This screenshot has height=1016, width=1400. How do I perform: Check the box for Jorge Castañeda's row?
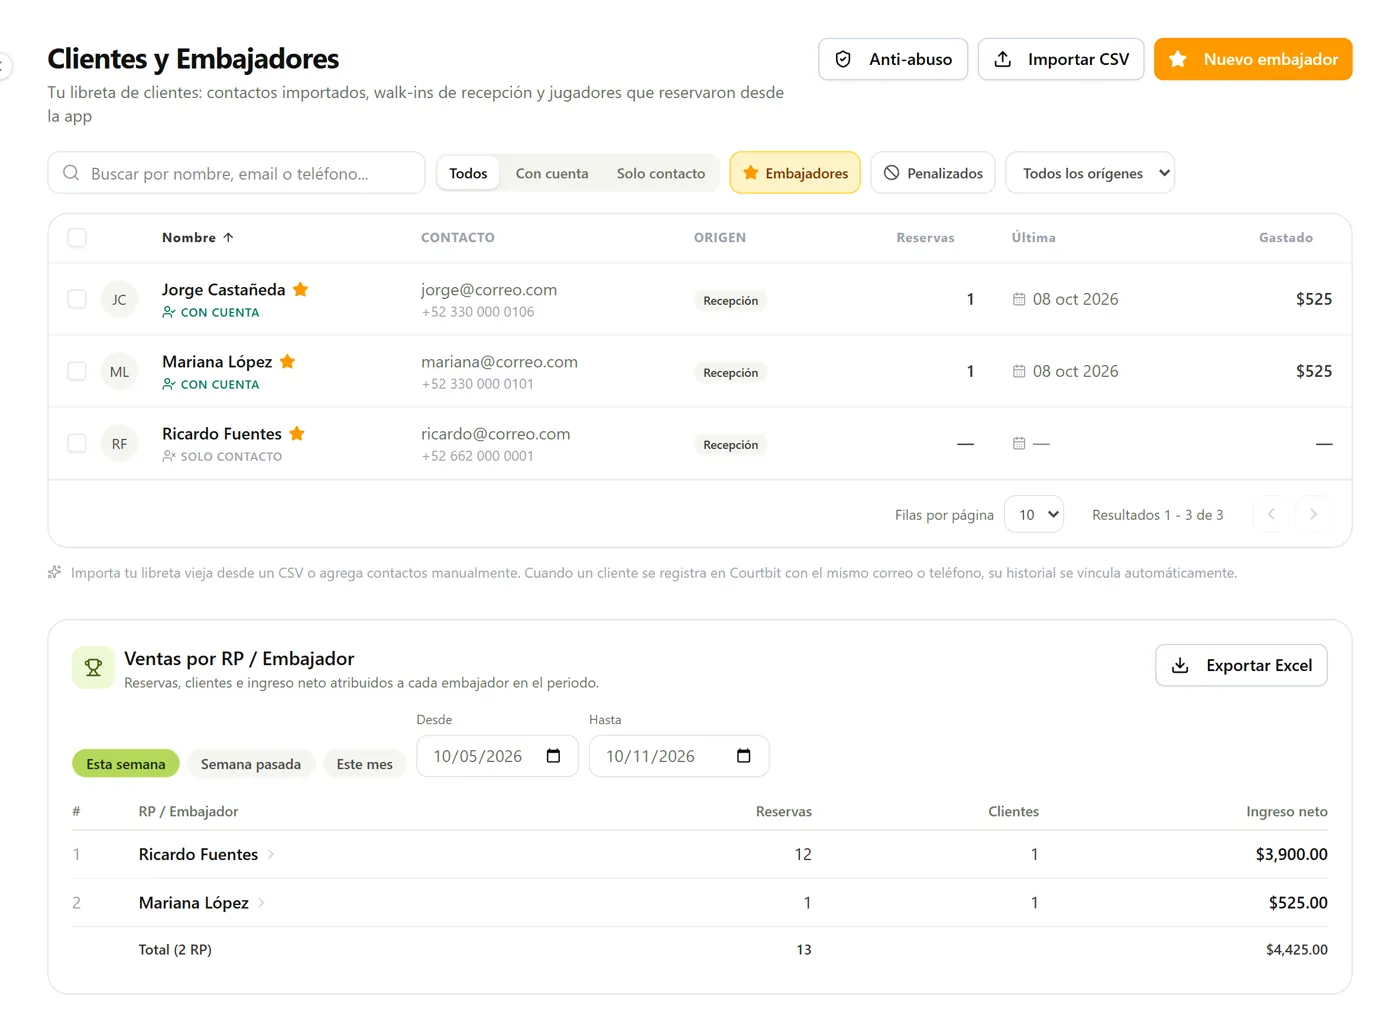tap(77, 299)
